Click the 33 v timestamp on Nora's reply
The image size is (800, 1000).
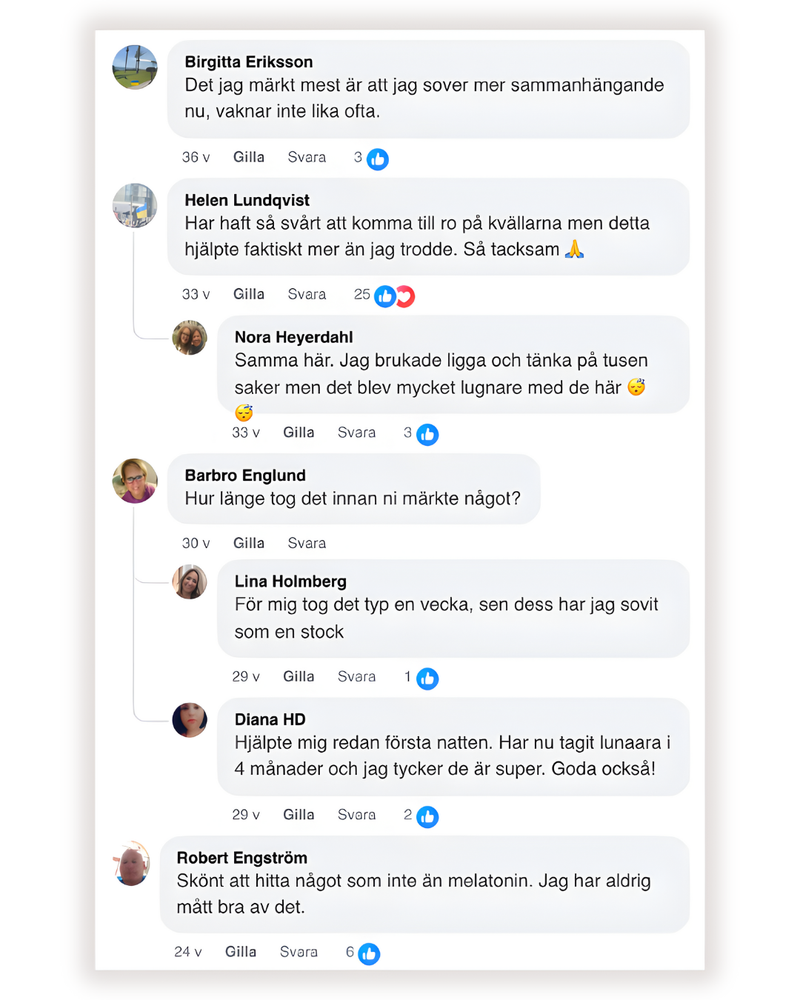coord(246,433)
